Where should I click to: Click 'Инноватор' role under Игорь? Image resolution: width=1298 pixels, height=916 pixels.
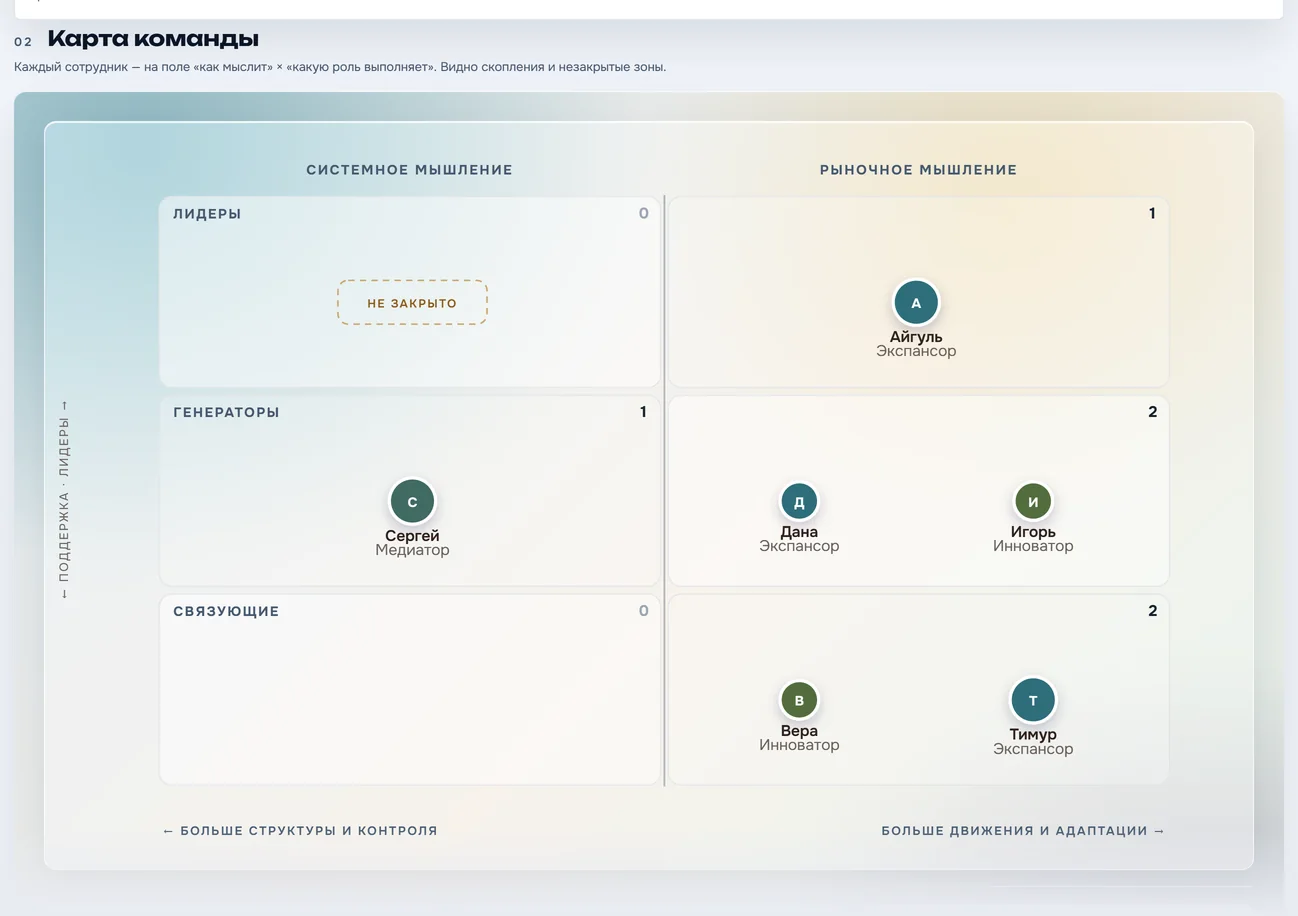pos(1033,546)
